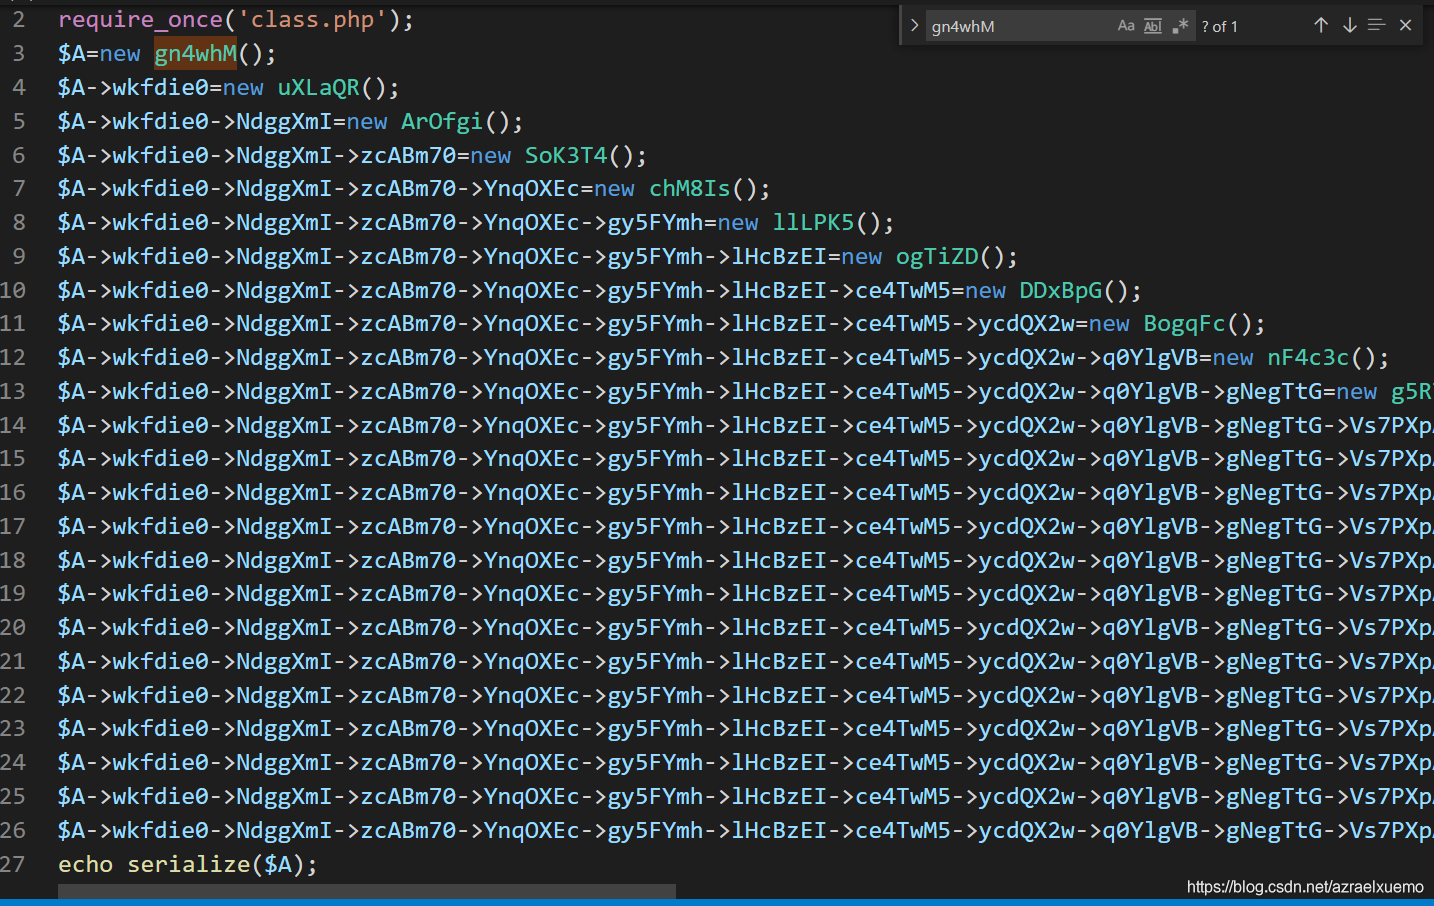Click llLPK5 class name on line 8
The height and width of the screenshot is (906, 1434).
814,223
